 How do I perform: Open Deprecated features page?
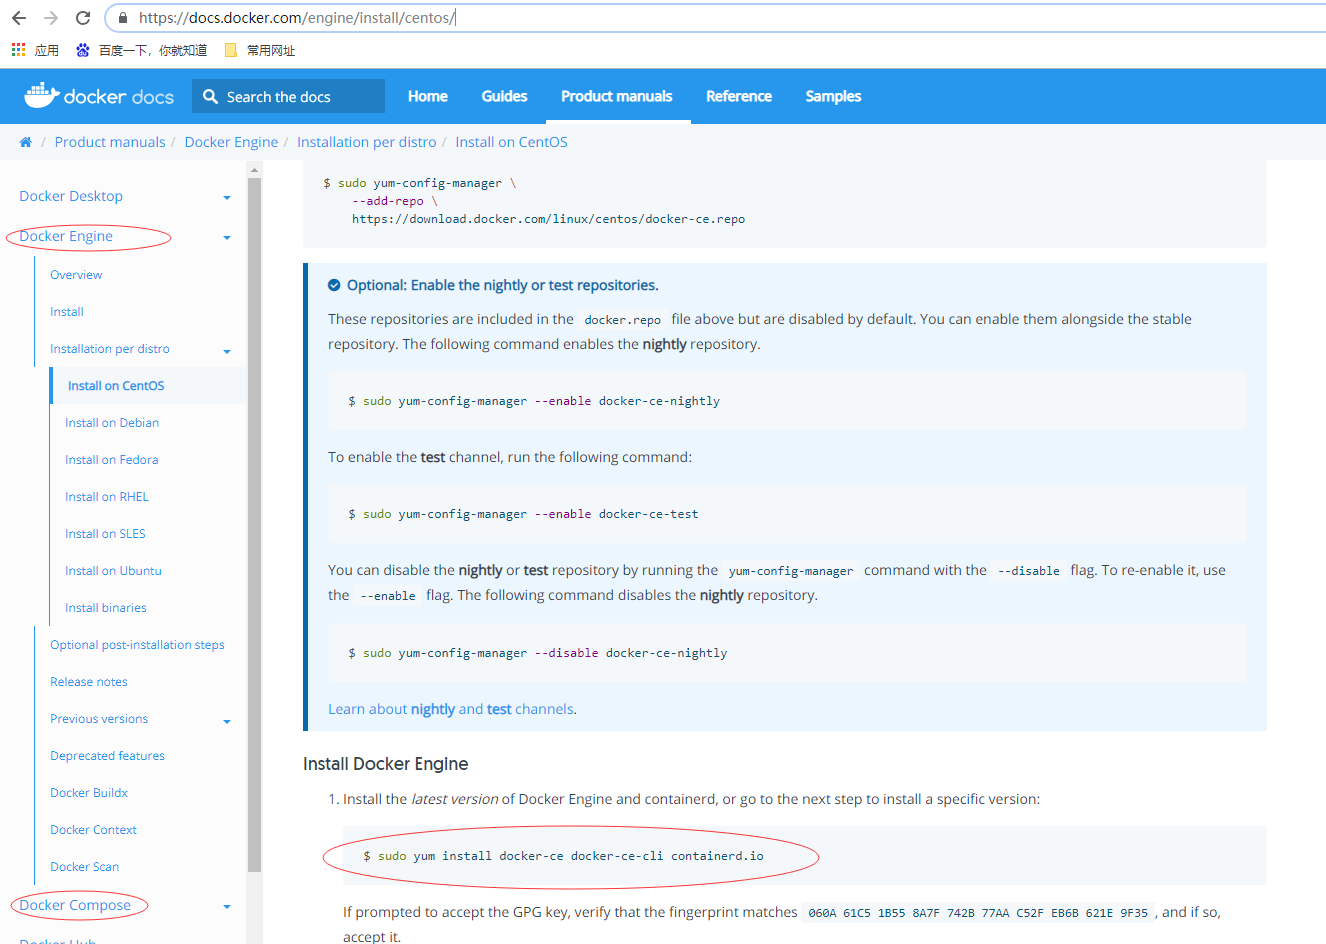(x=107, y=756)
